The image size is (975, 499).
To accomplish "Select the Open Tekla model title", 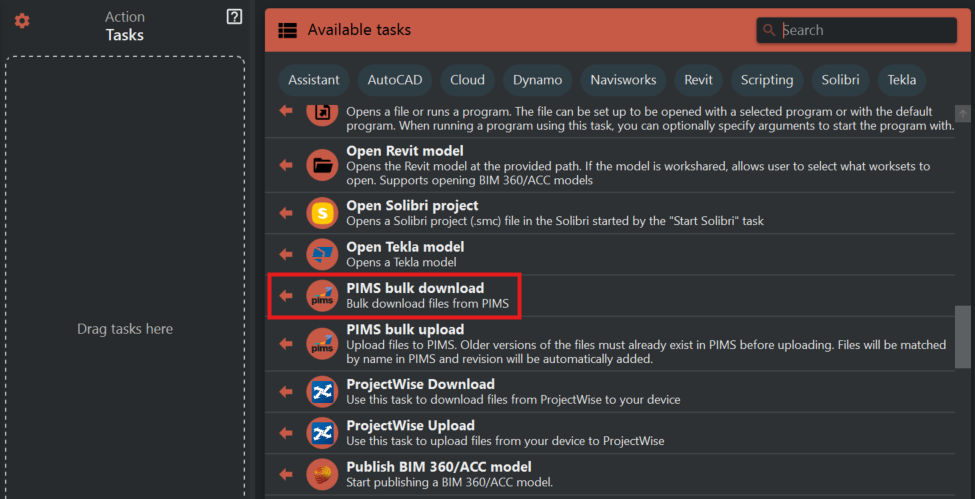I will point(405,247).
